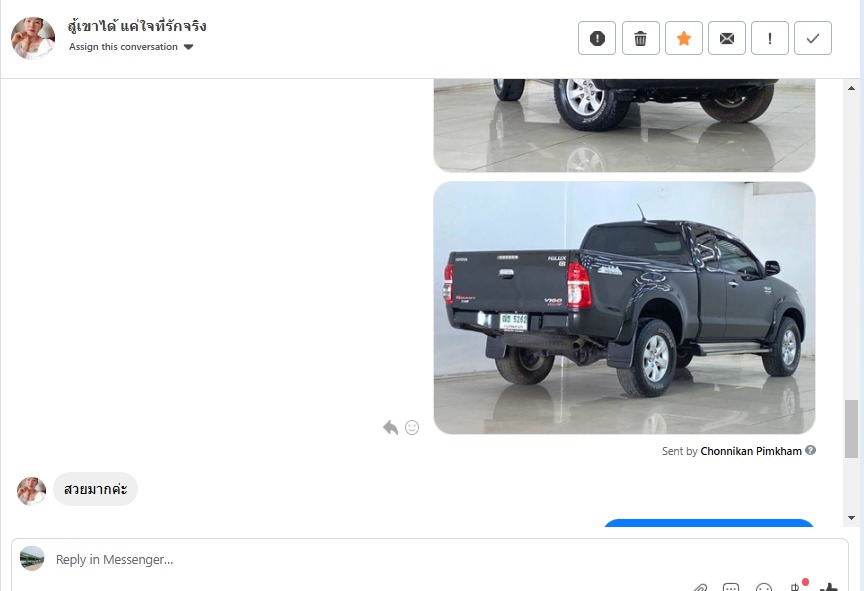Open saved replies speech bubble icon
864x591 pixels.
(731, 587)
